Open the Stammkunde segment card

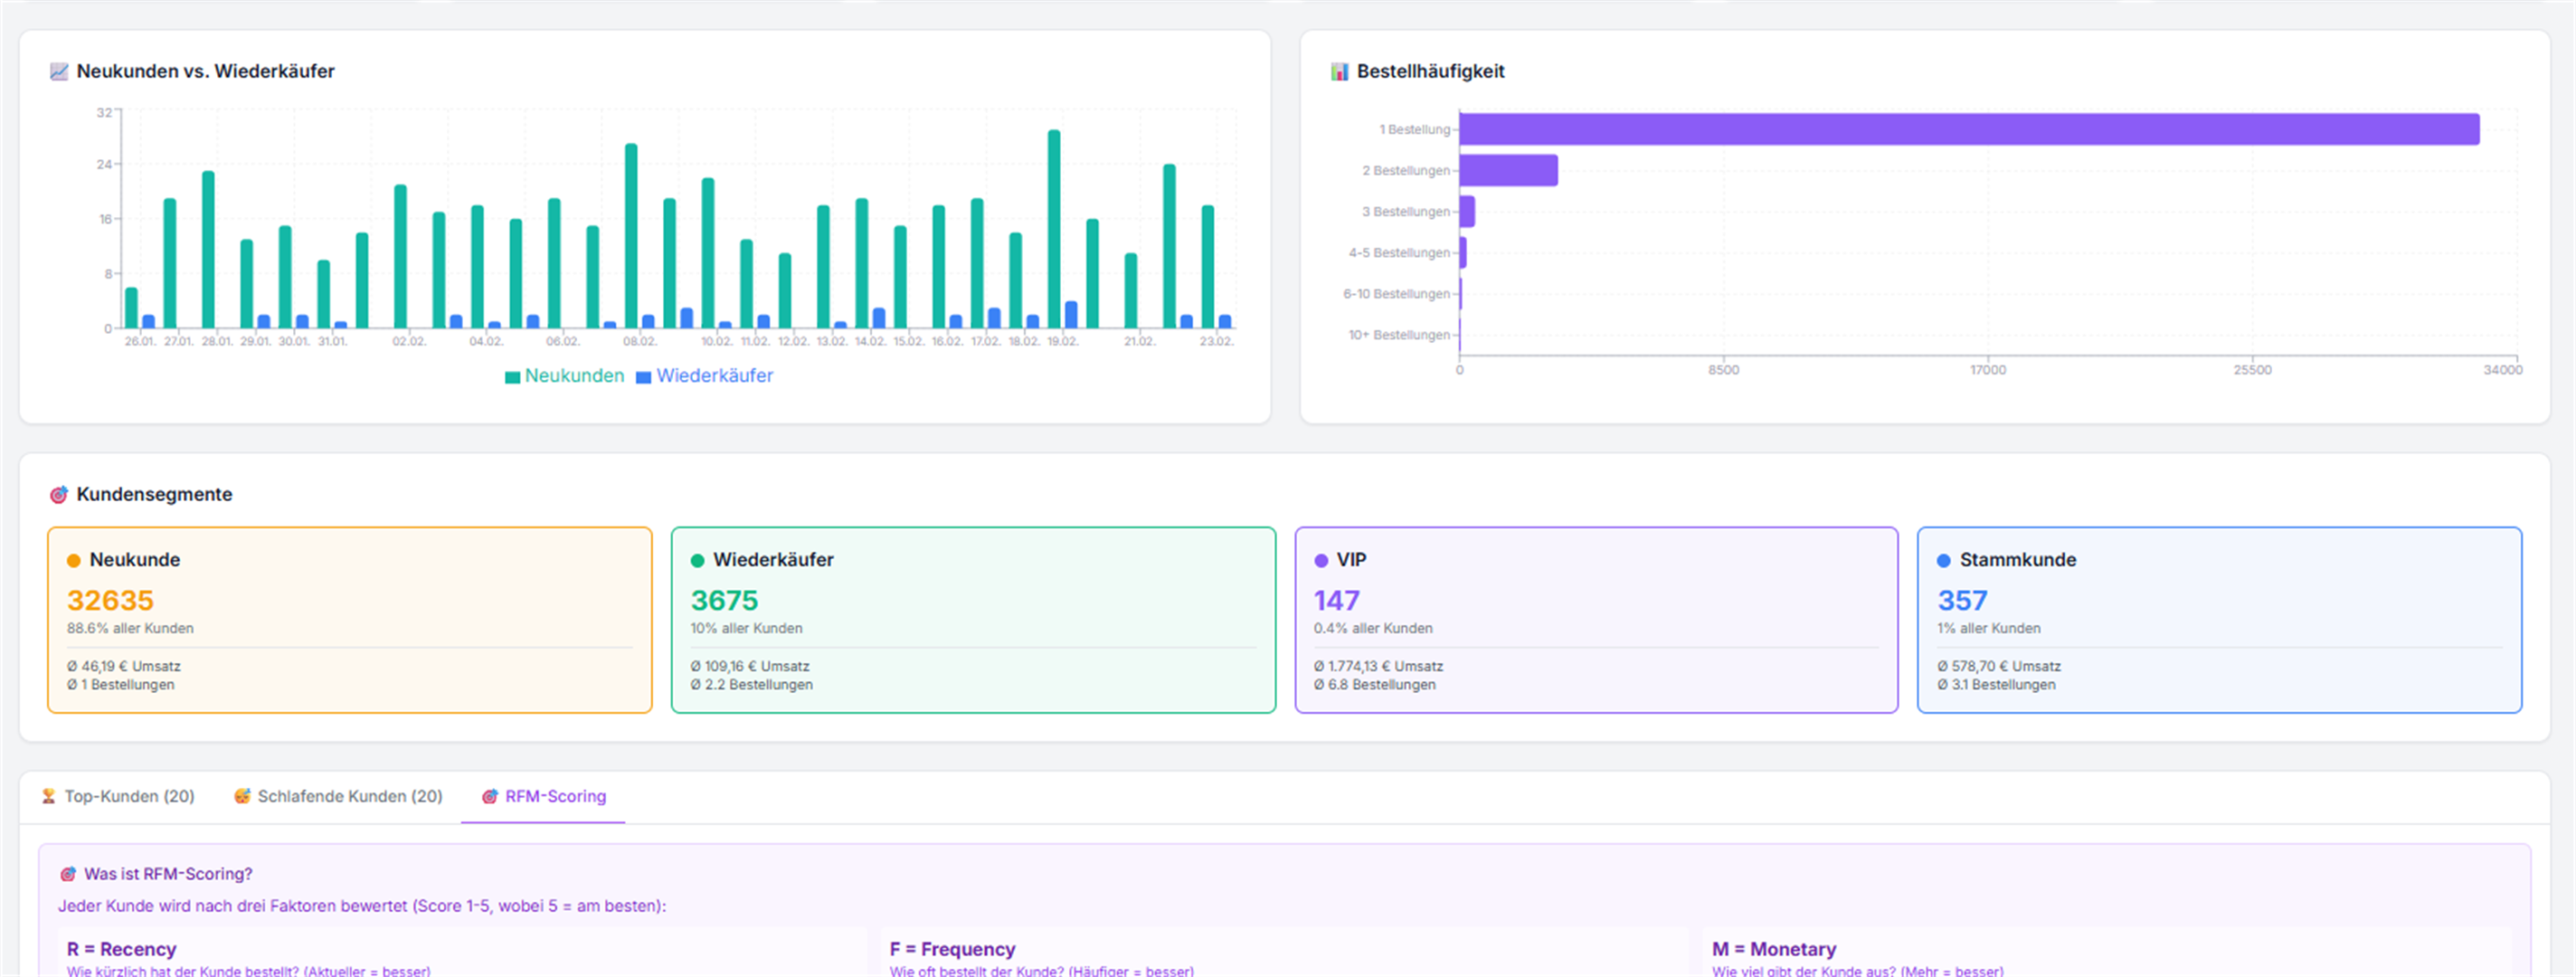pyautogui.click(x=2218, y=620)
